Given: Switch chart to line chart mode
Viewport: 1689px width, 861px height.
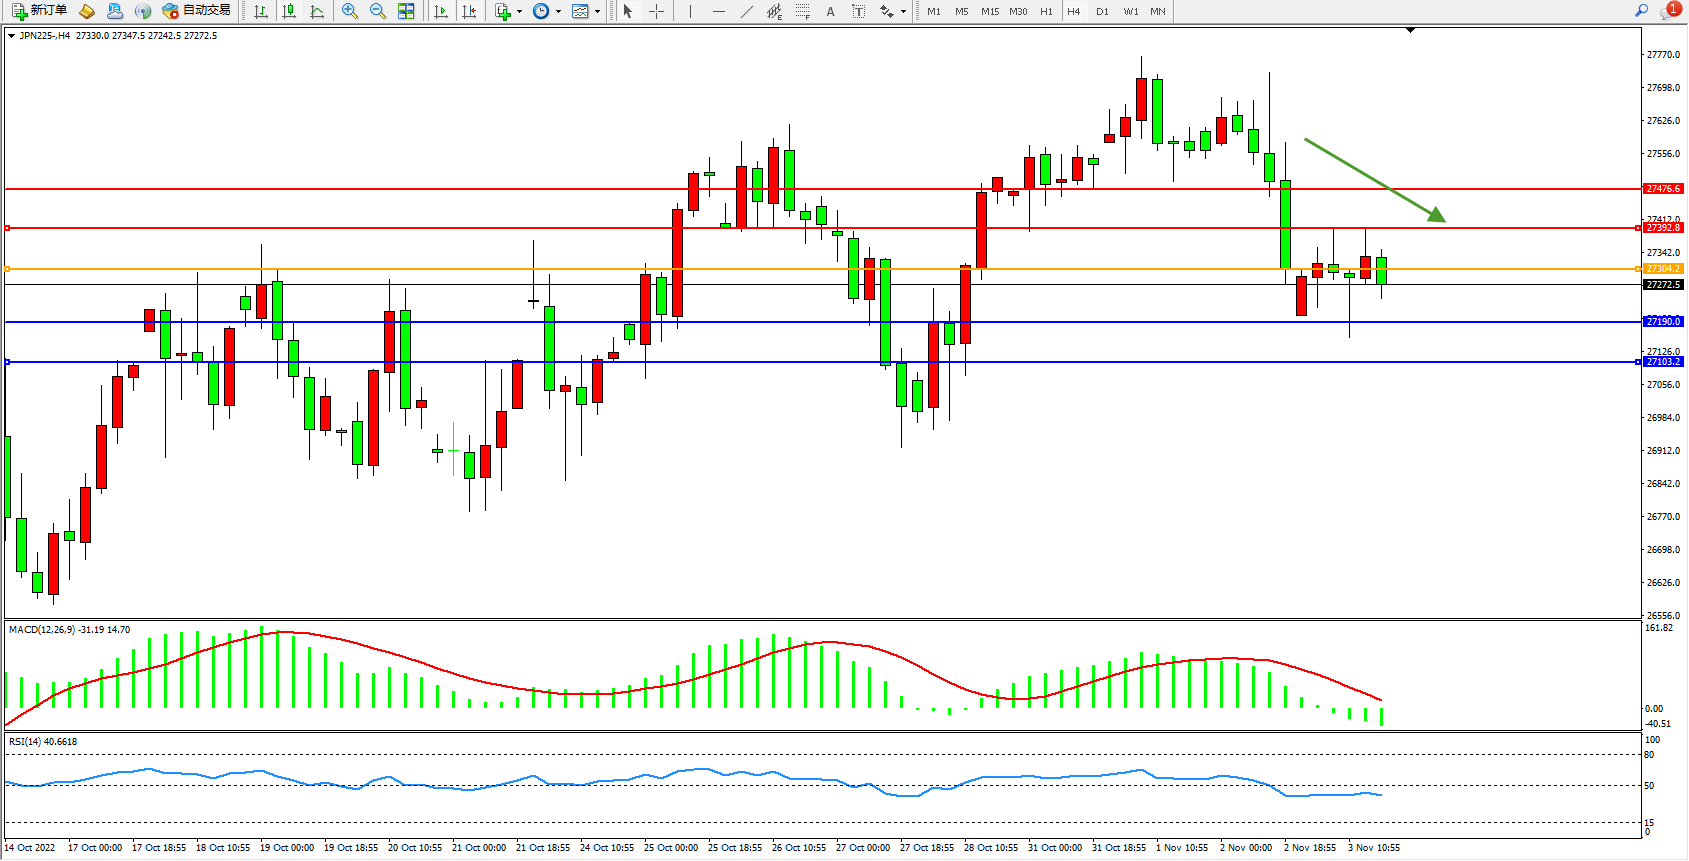Looking at the screenshot, I should [317, 11].
